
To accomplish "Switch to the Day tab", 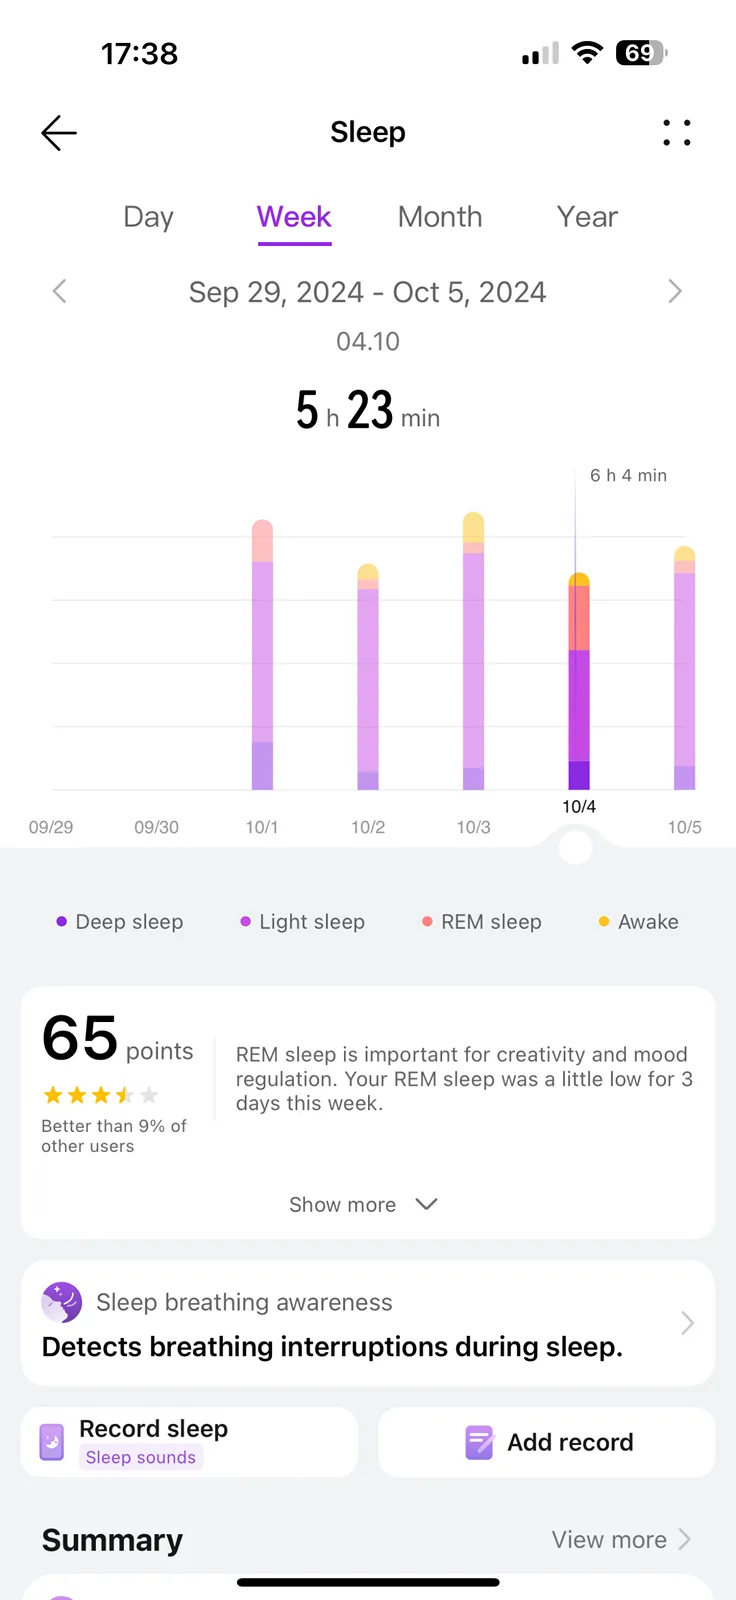I will [x=149, y=217].
